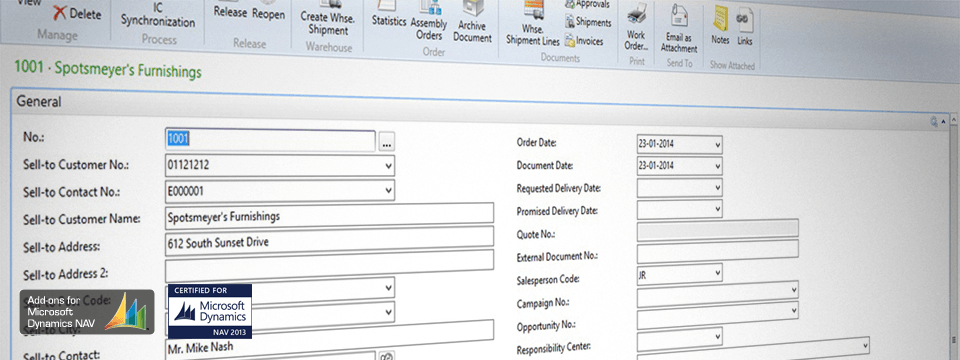The image size is (960, 360).
Task: Click the page title 1001 · Spotsmeyer's Furnishings
Action: tap(108, 69)
